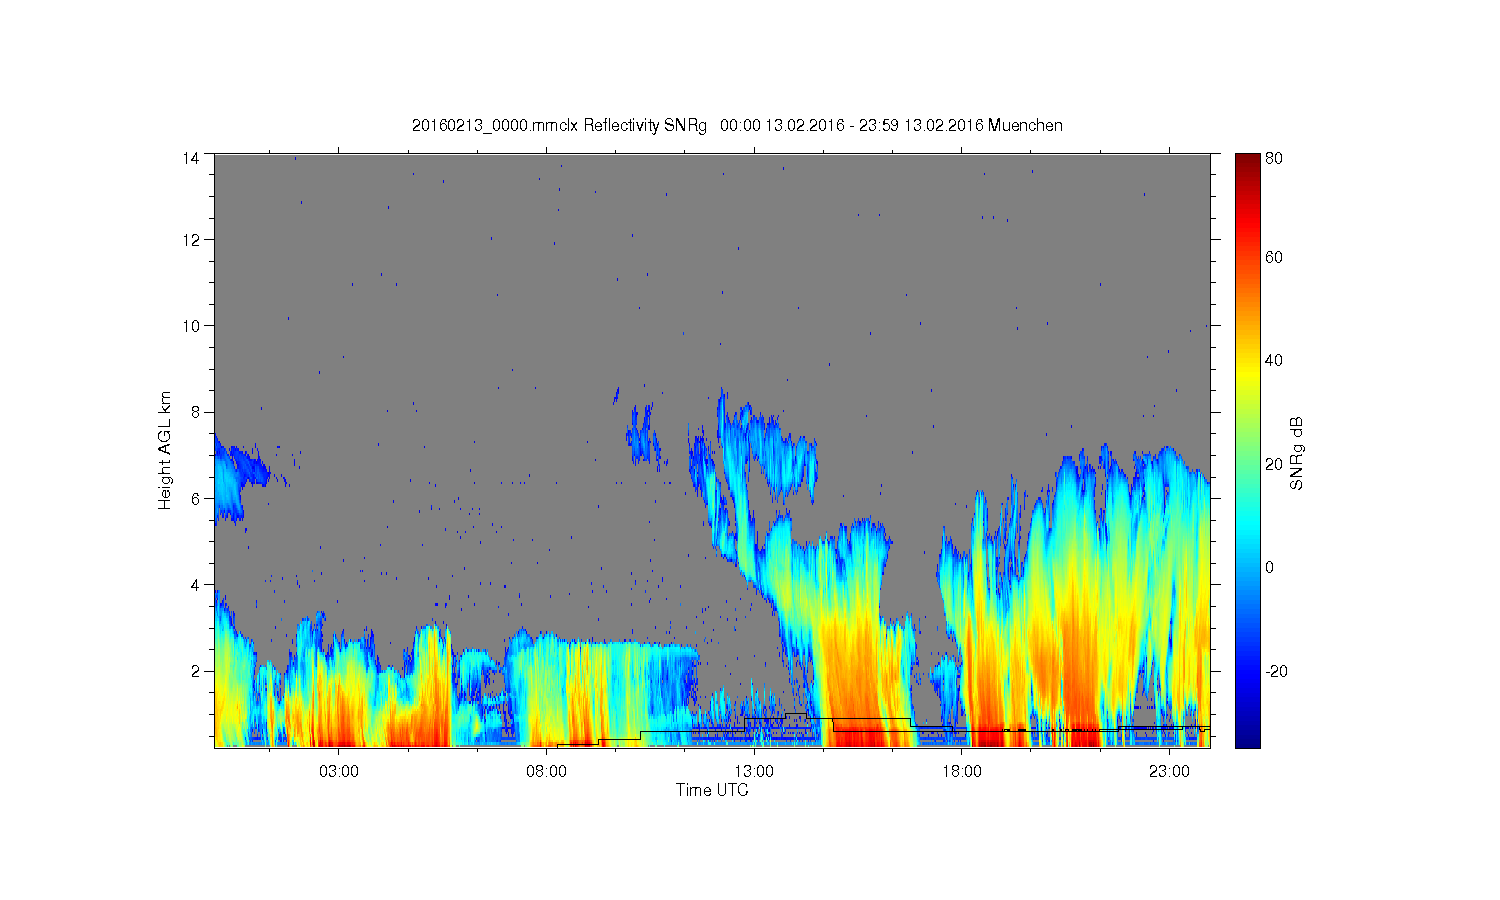Image resolution: width=1500 pixels, height=900 pixels.
Task: Click the colorbar value '40'
Action: point(1274,361)
